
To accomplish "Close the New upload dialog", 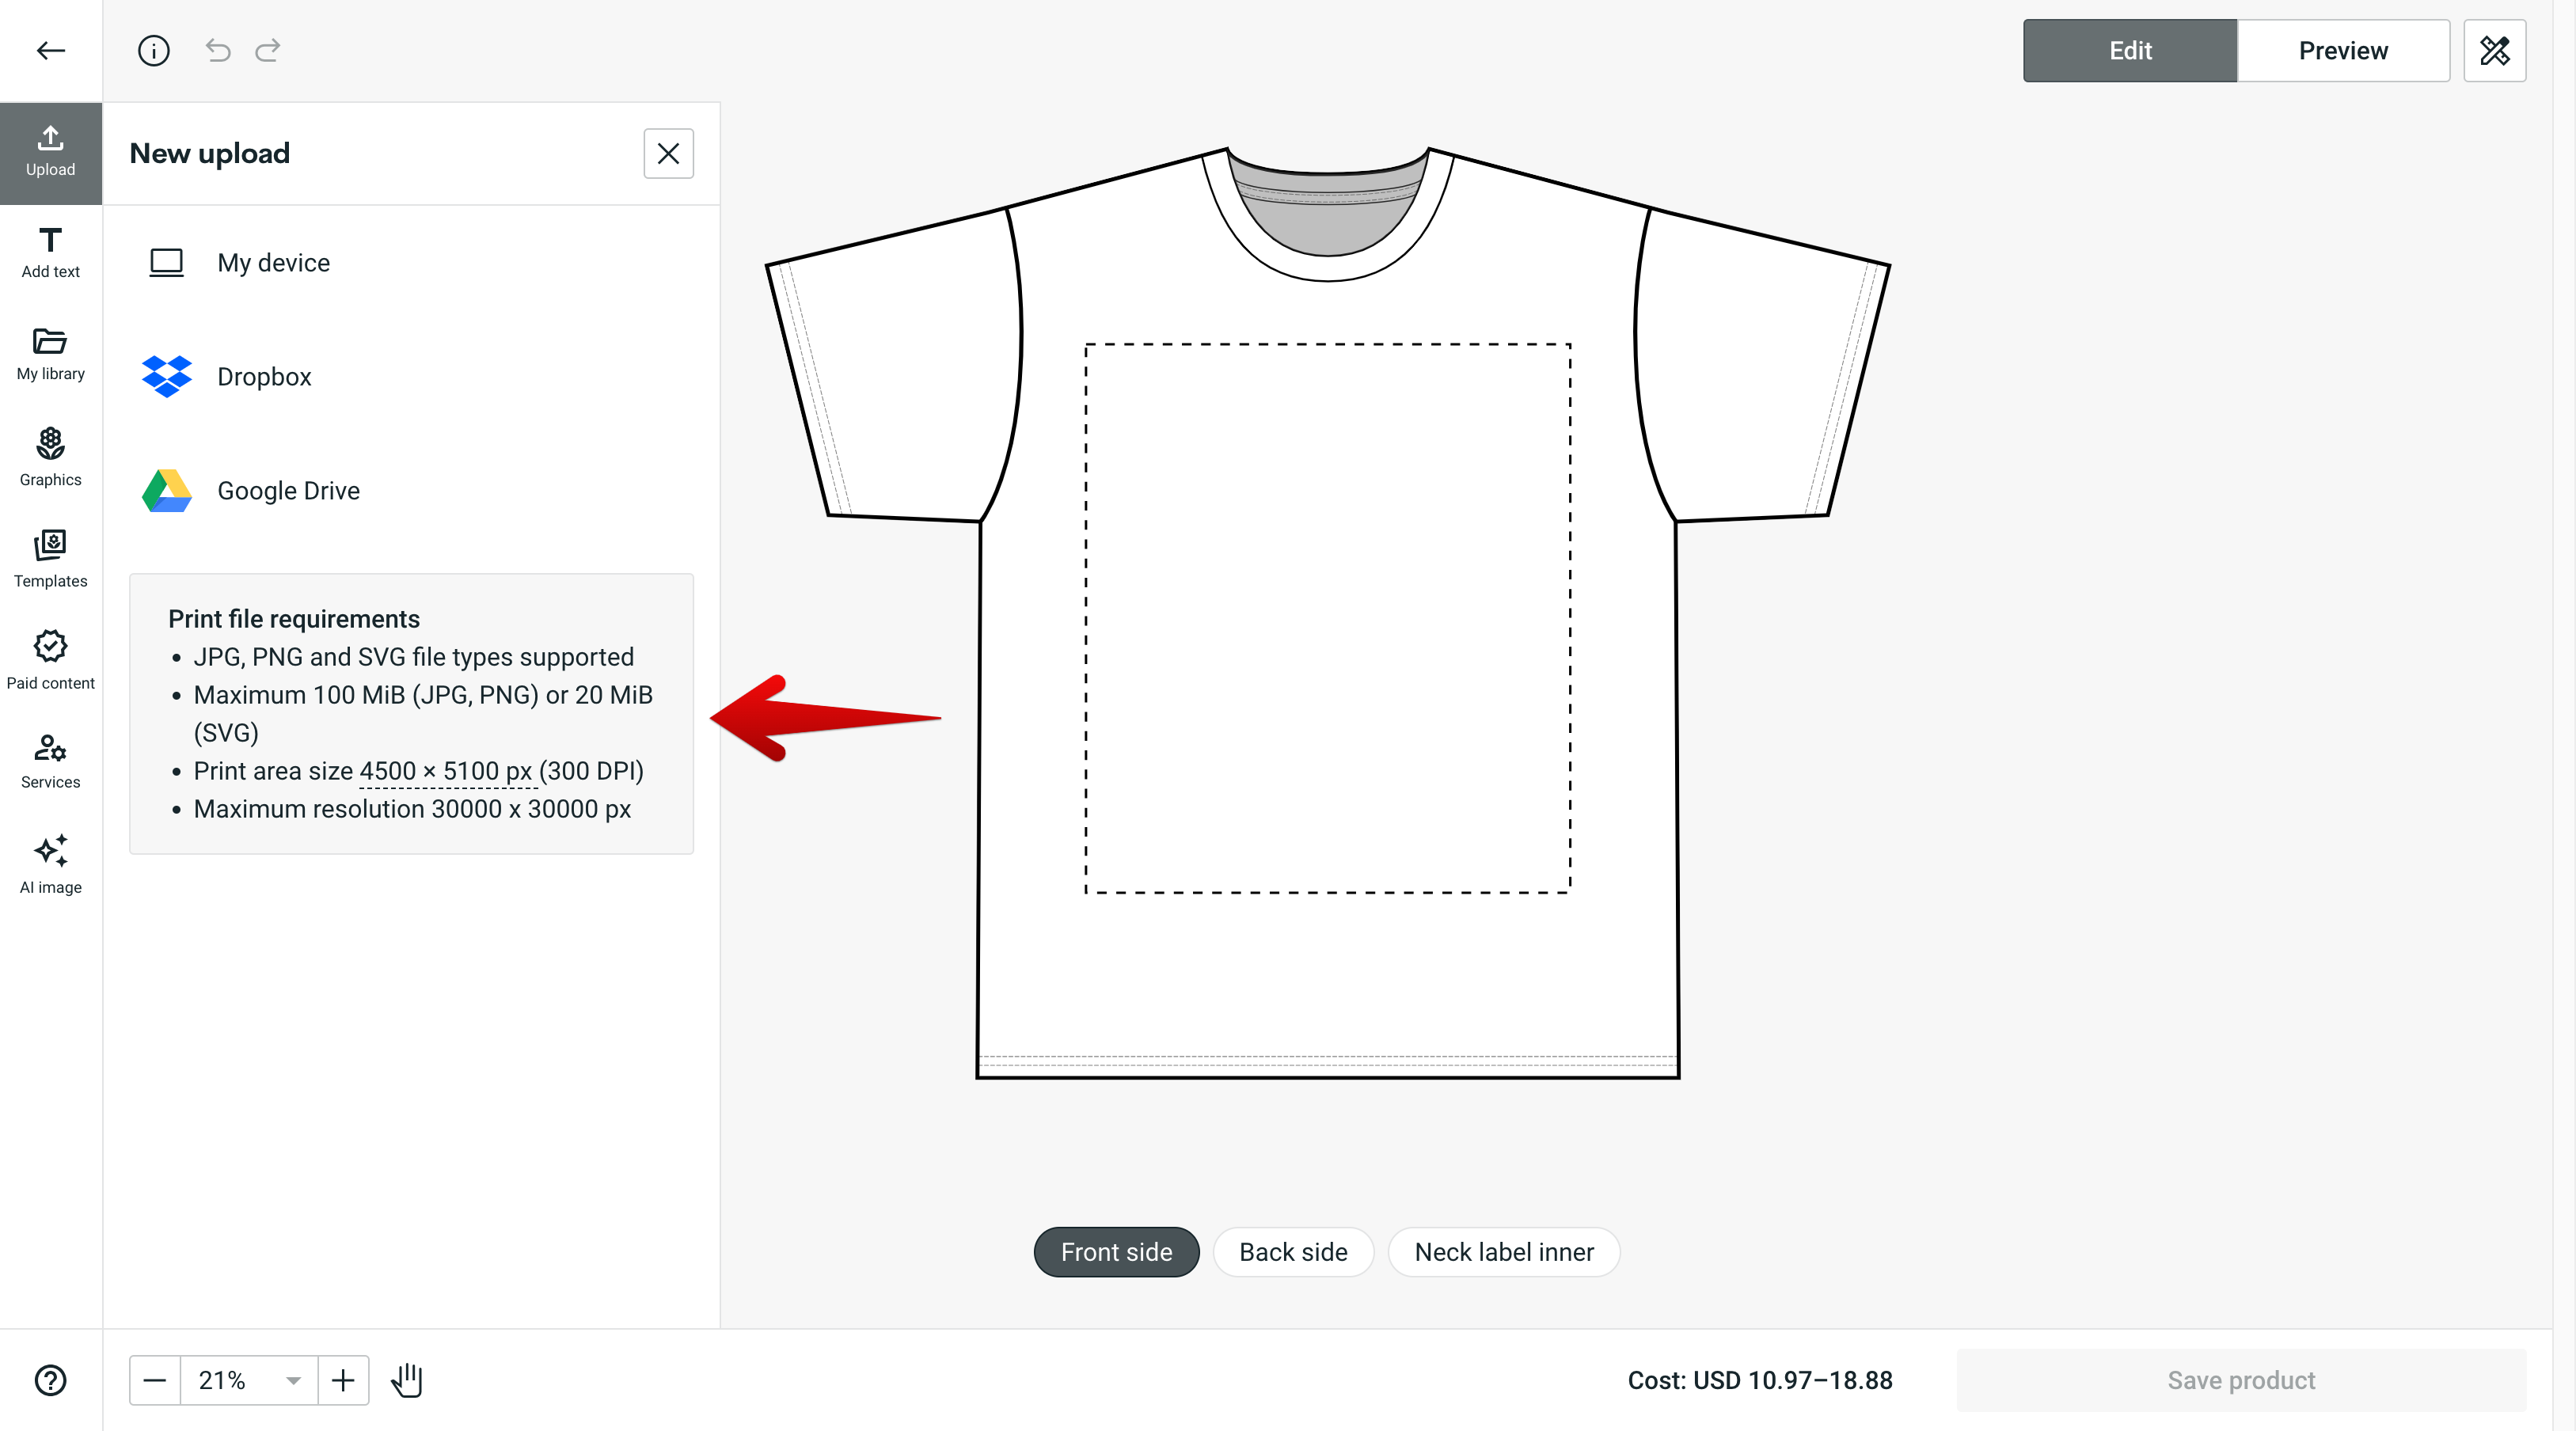I will (x=668, y=154).
